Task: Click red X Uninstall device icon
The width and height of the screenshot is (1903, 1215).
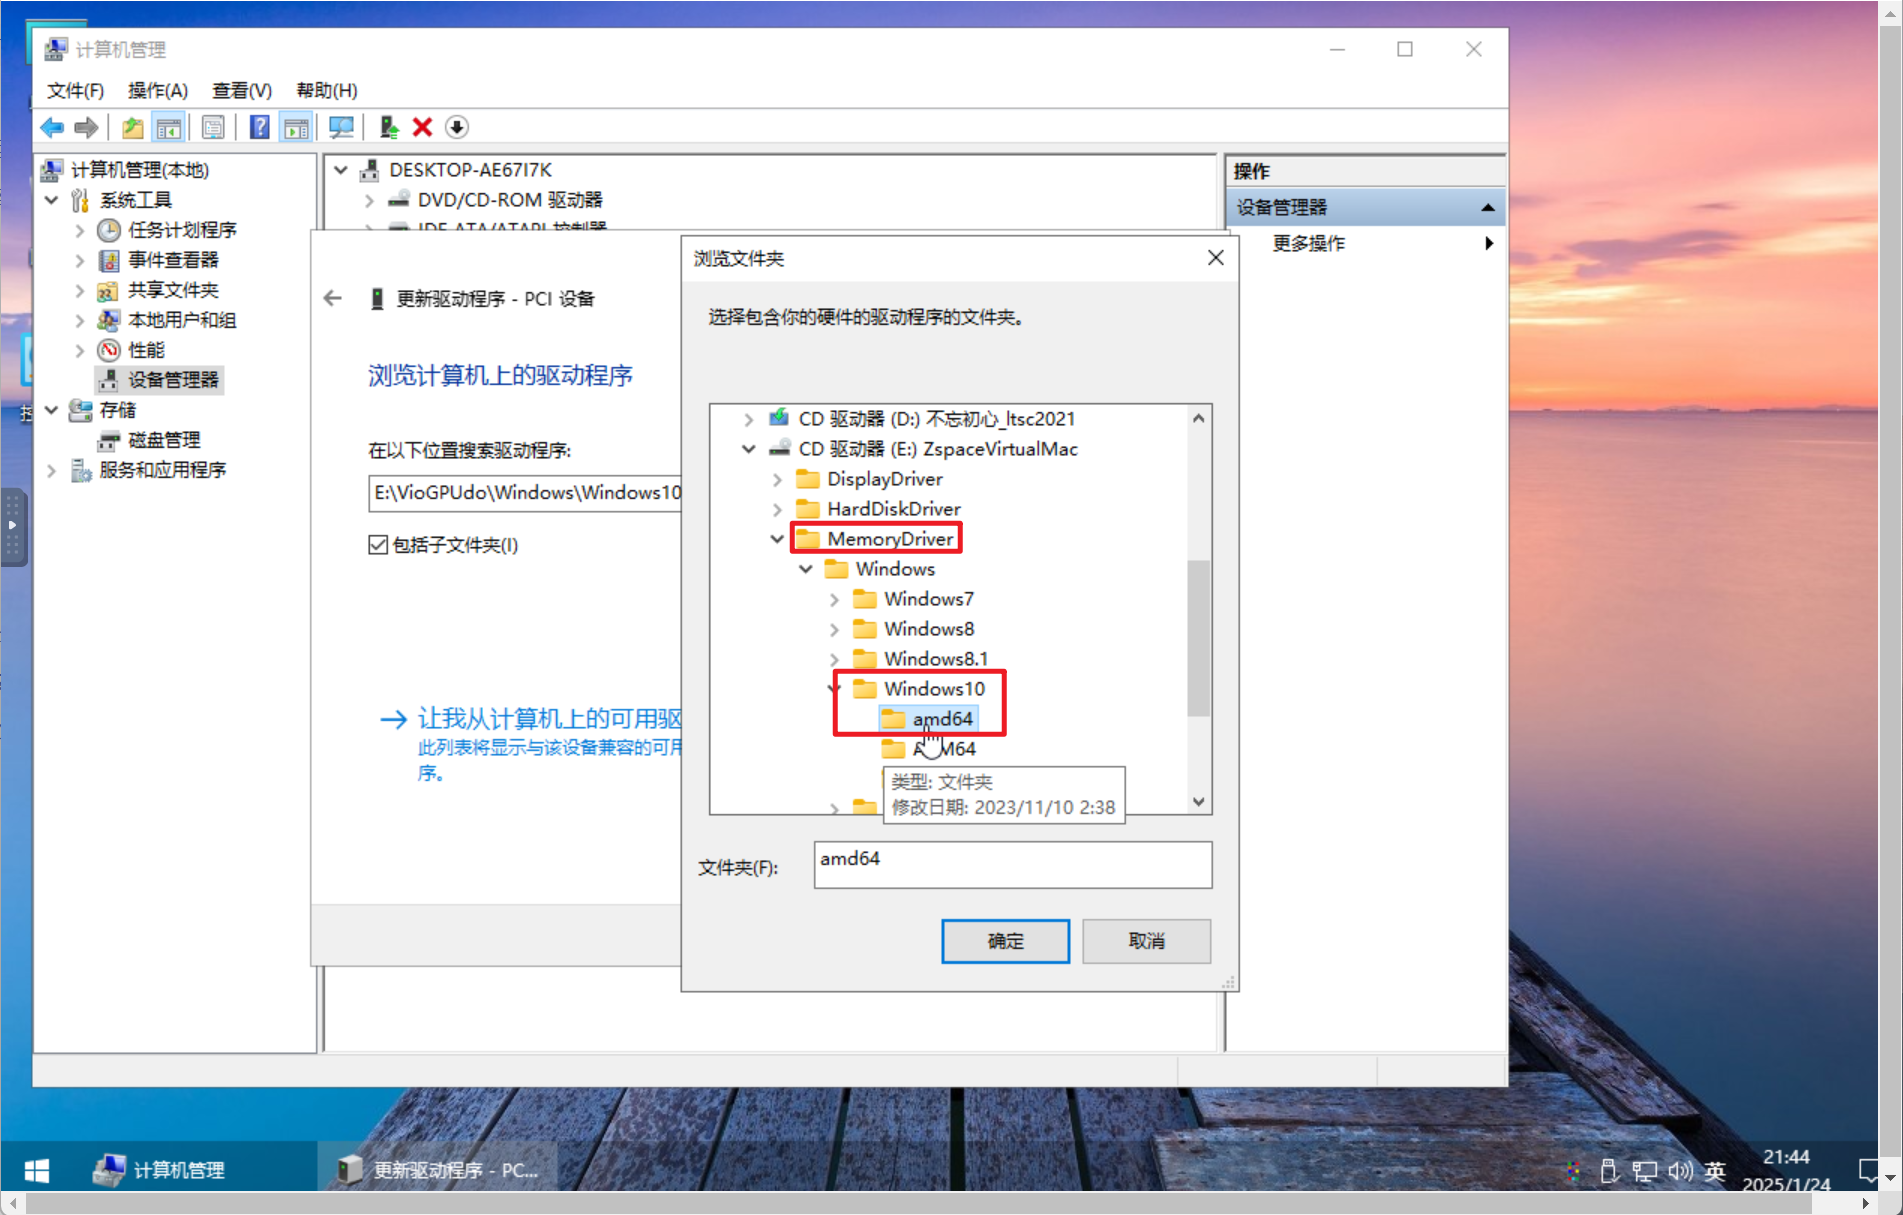Action: 422,127
